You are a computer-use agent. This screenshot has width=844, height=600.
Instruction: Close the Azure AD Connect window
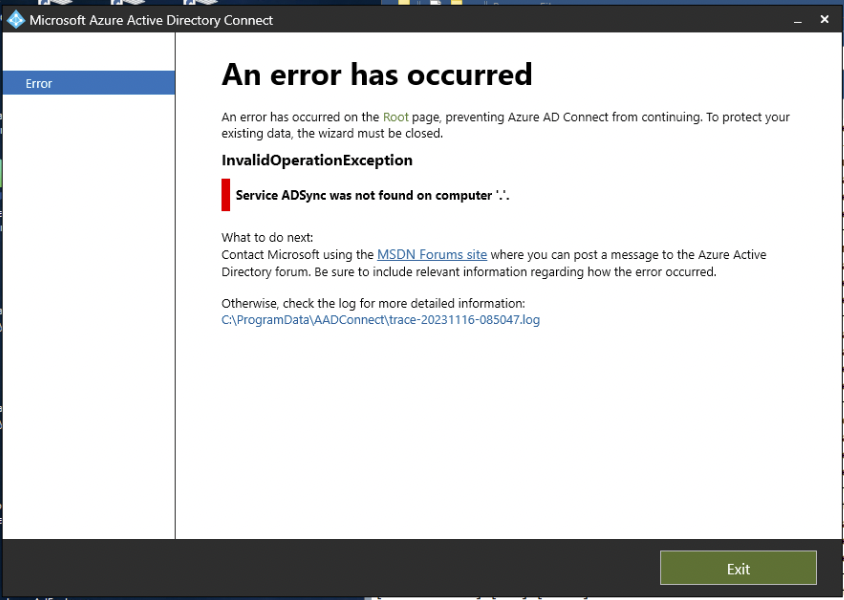824,19
